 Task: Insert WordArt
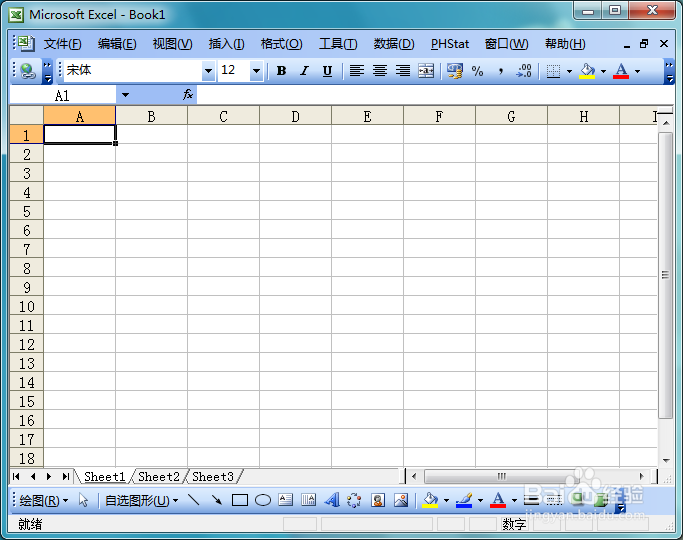coord(332,500)
